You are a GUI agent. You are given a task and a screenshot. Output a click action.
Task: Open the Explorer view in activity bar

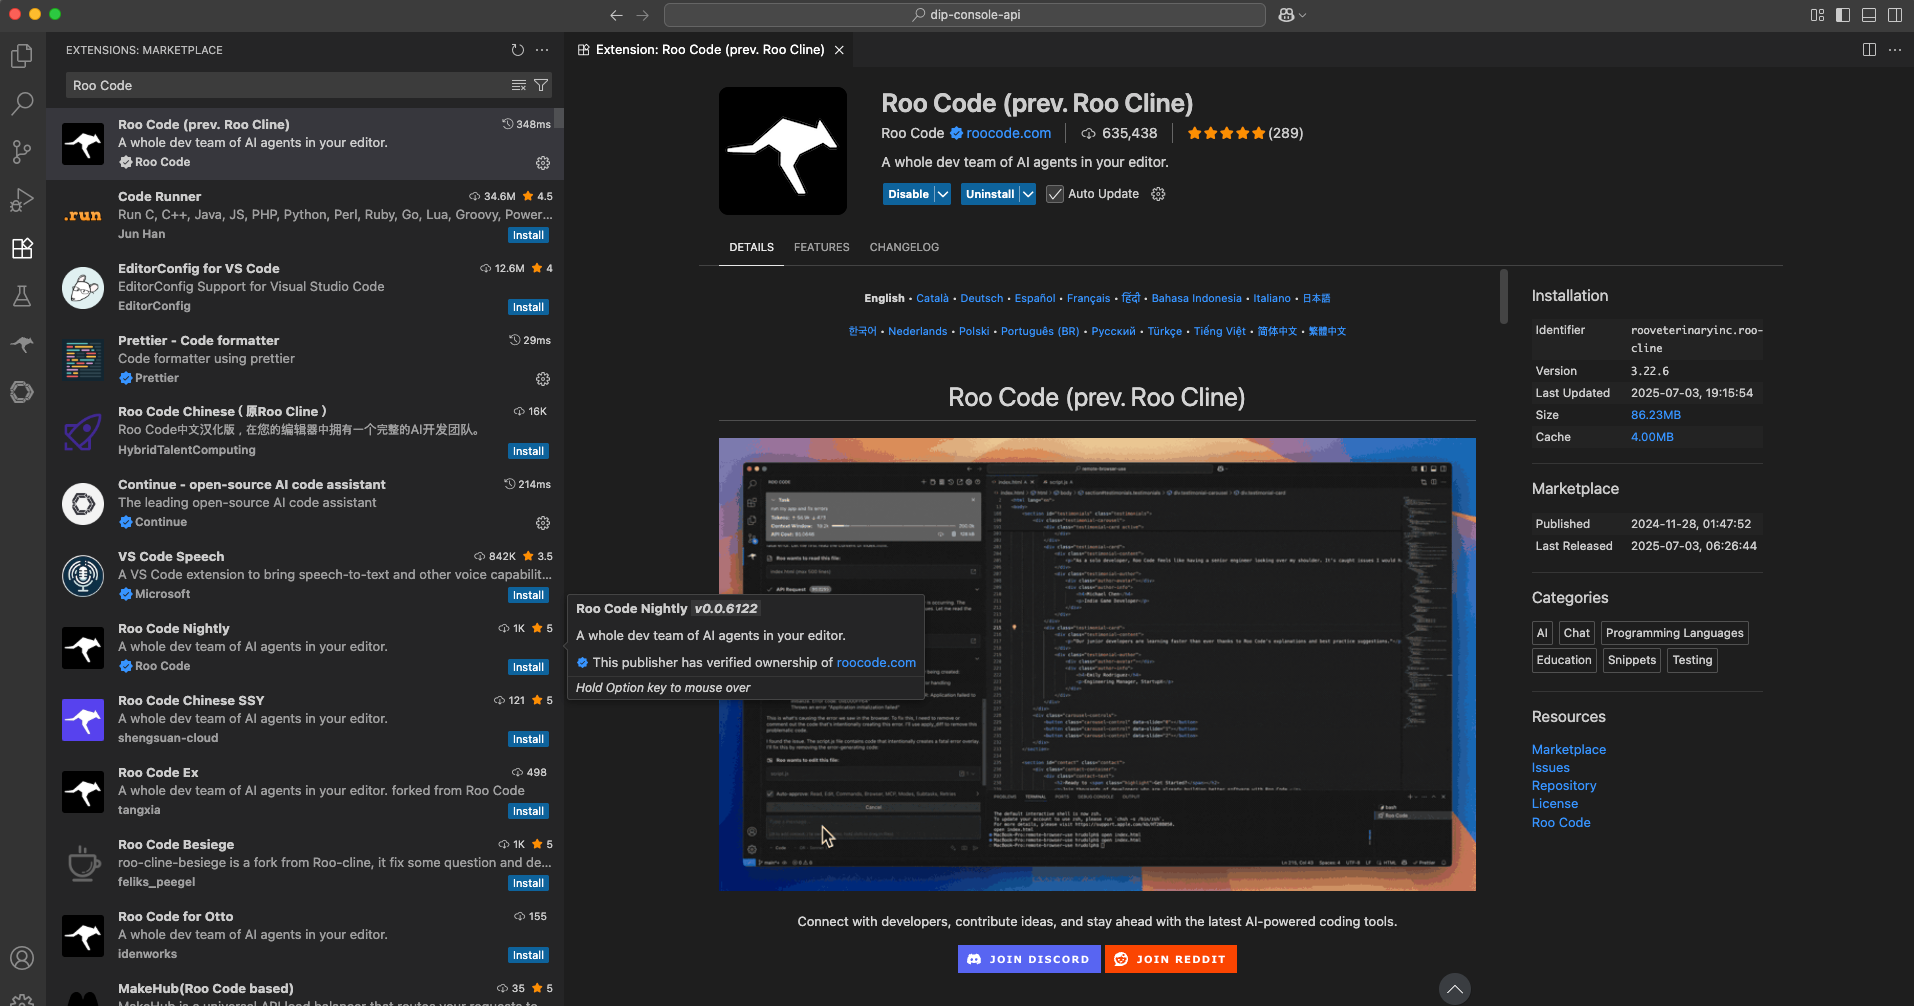click(x=22, y=56)
